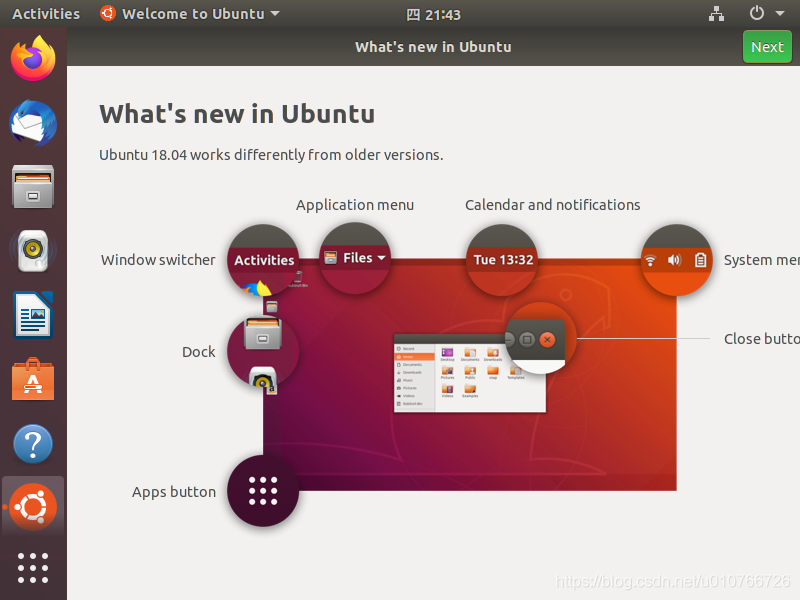Click the system menu icons circle
The height and width of the screenshot is (600, 800).
(x=677, y=260)
